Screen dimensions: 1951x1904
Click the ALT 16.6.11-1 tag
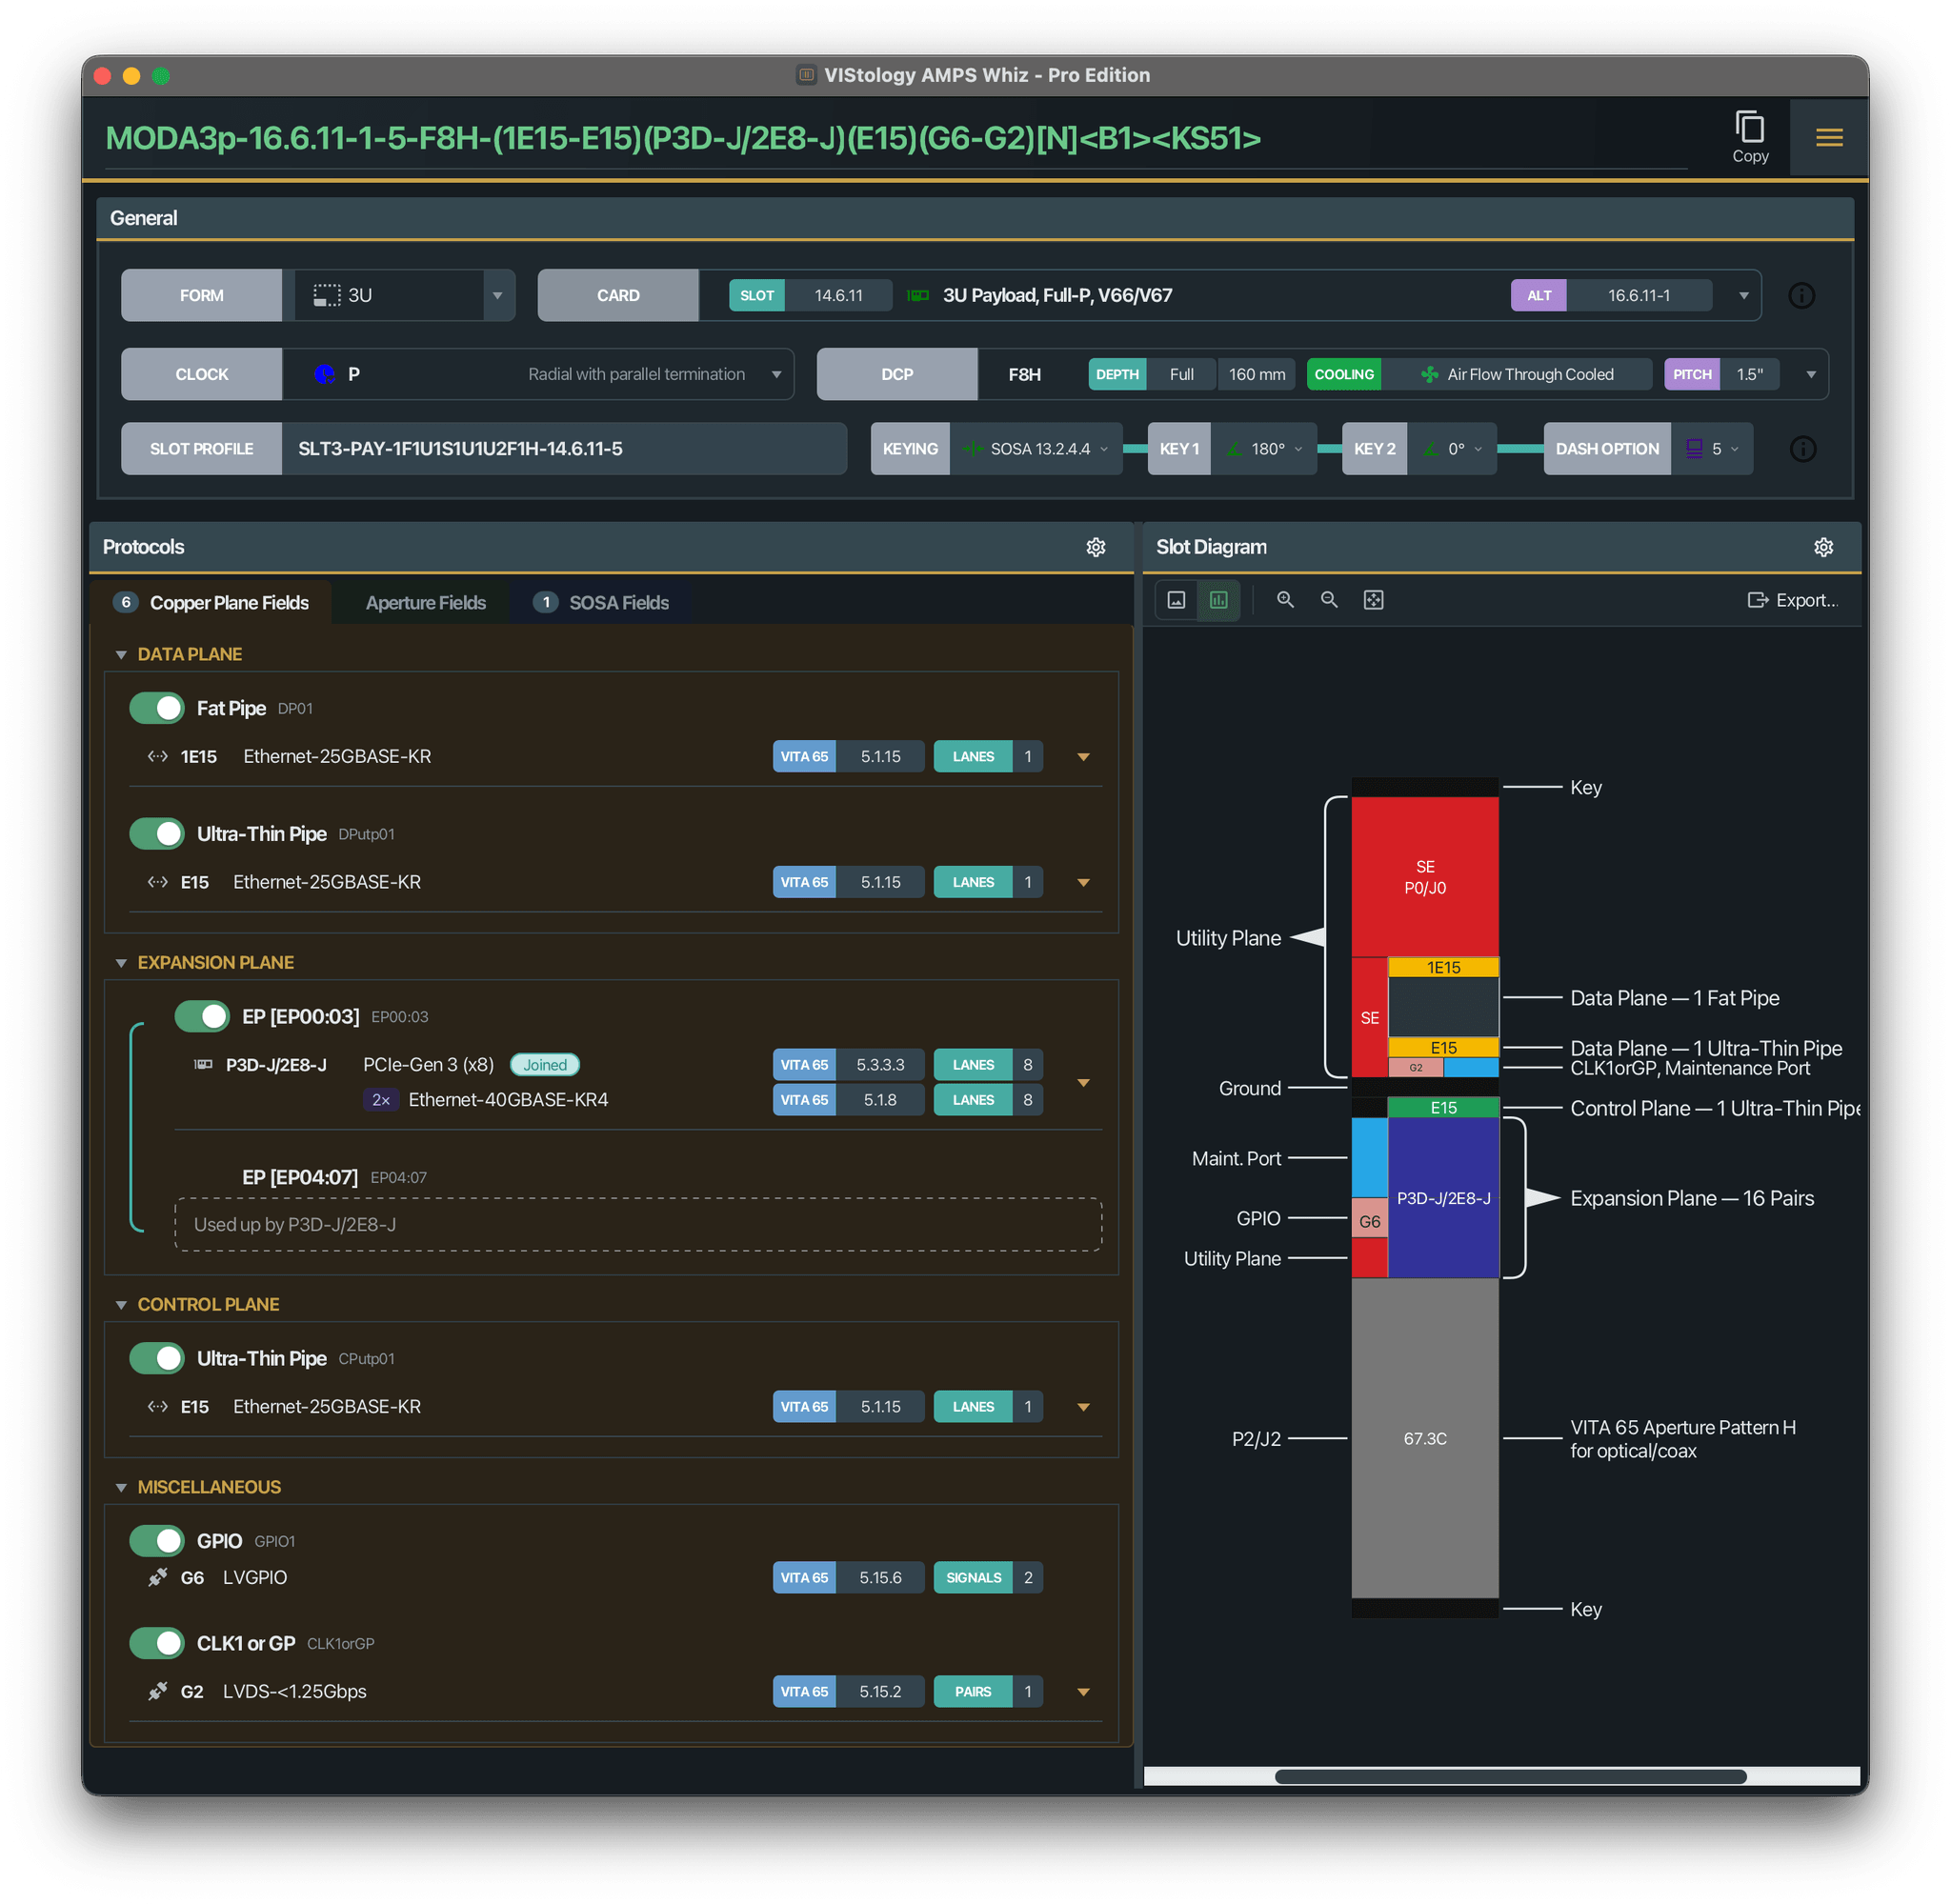[x=1610, y=296]
